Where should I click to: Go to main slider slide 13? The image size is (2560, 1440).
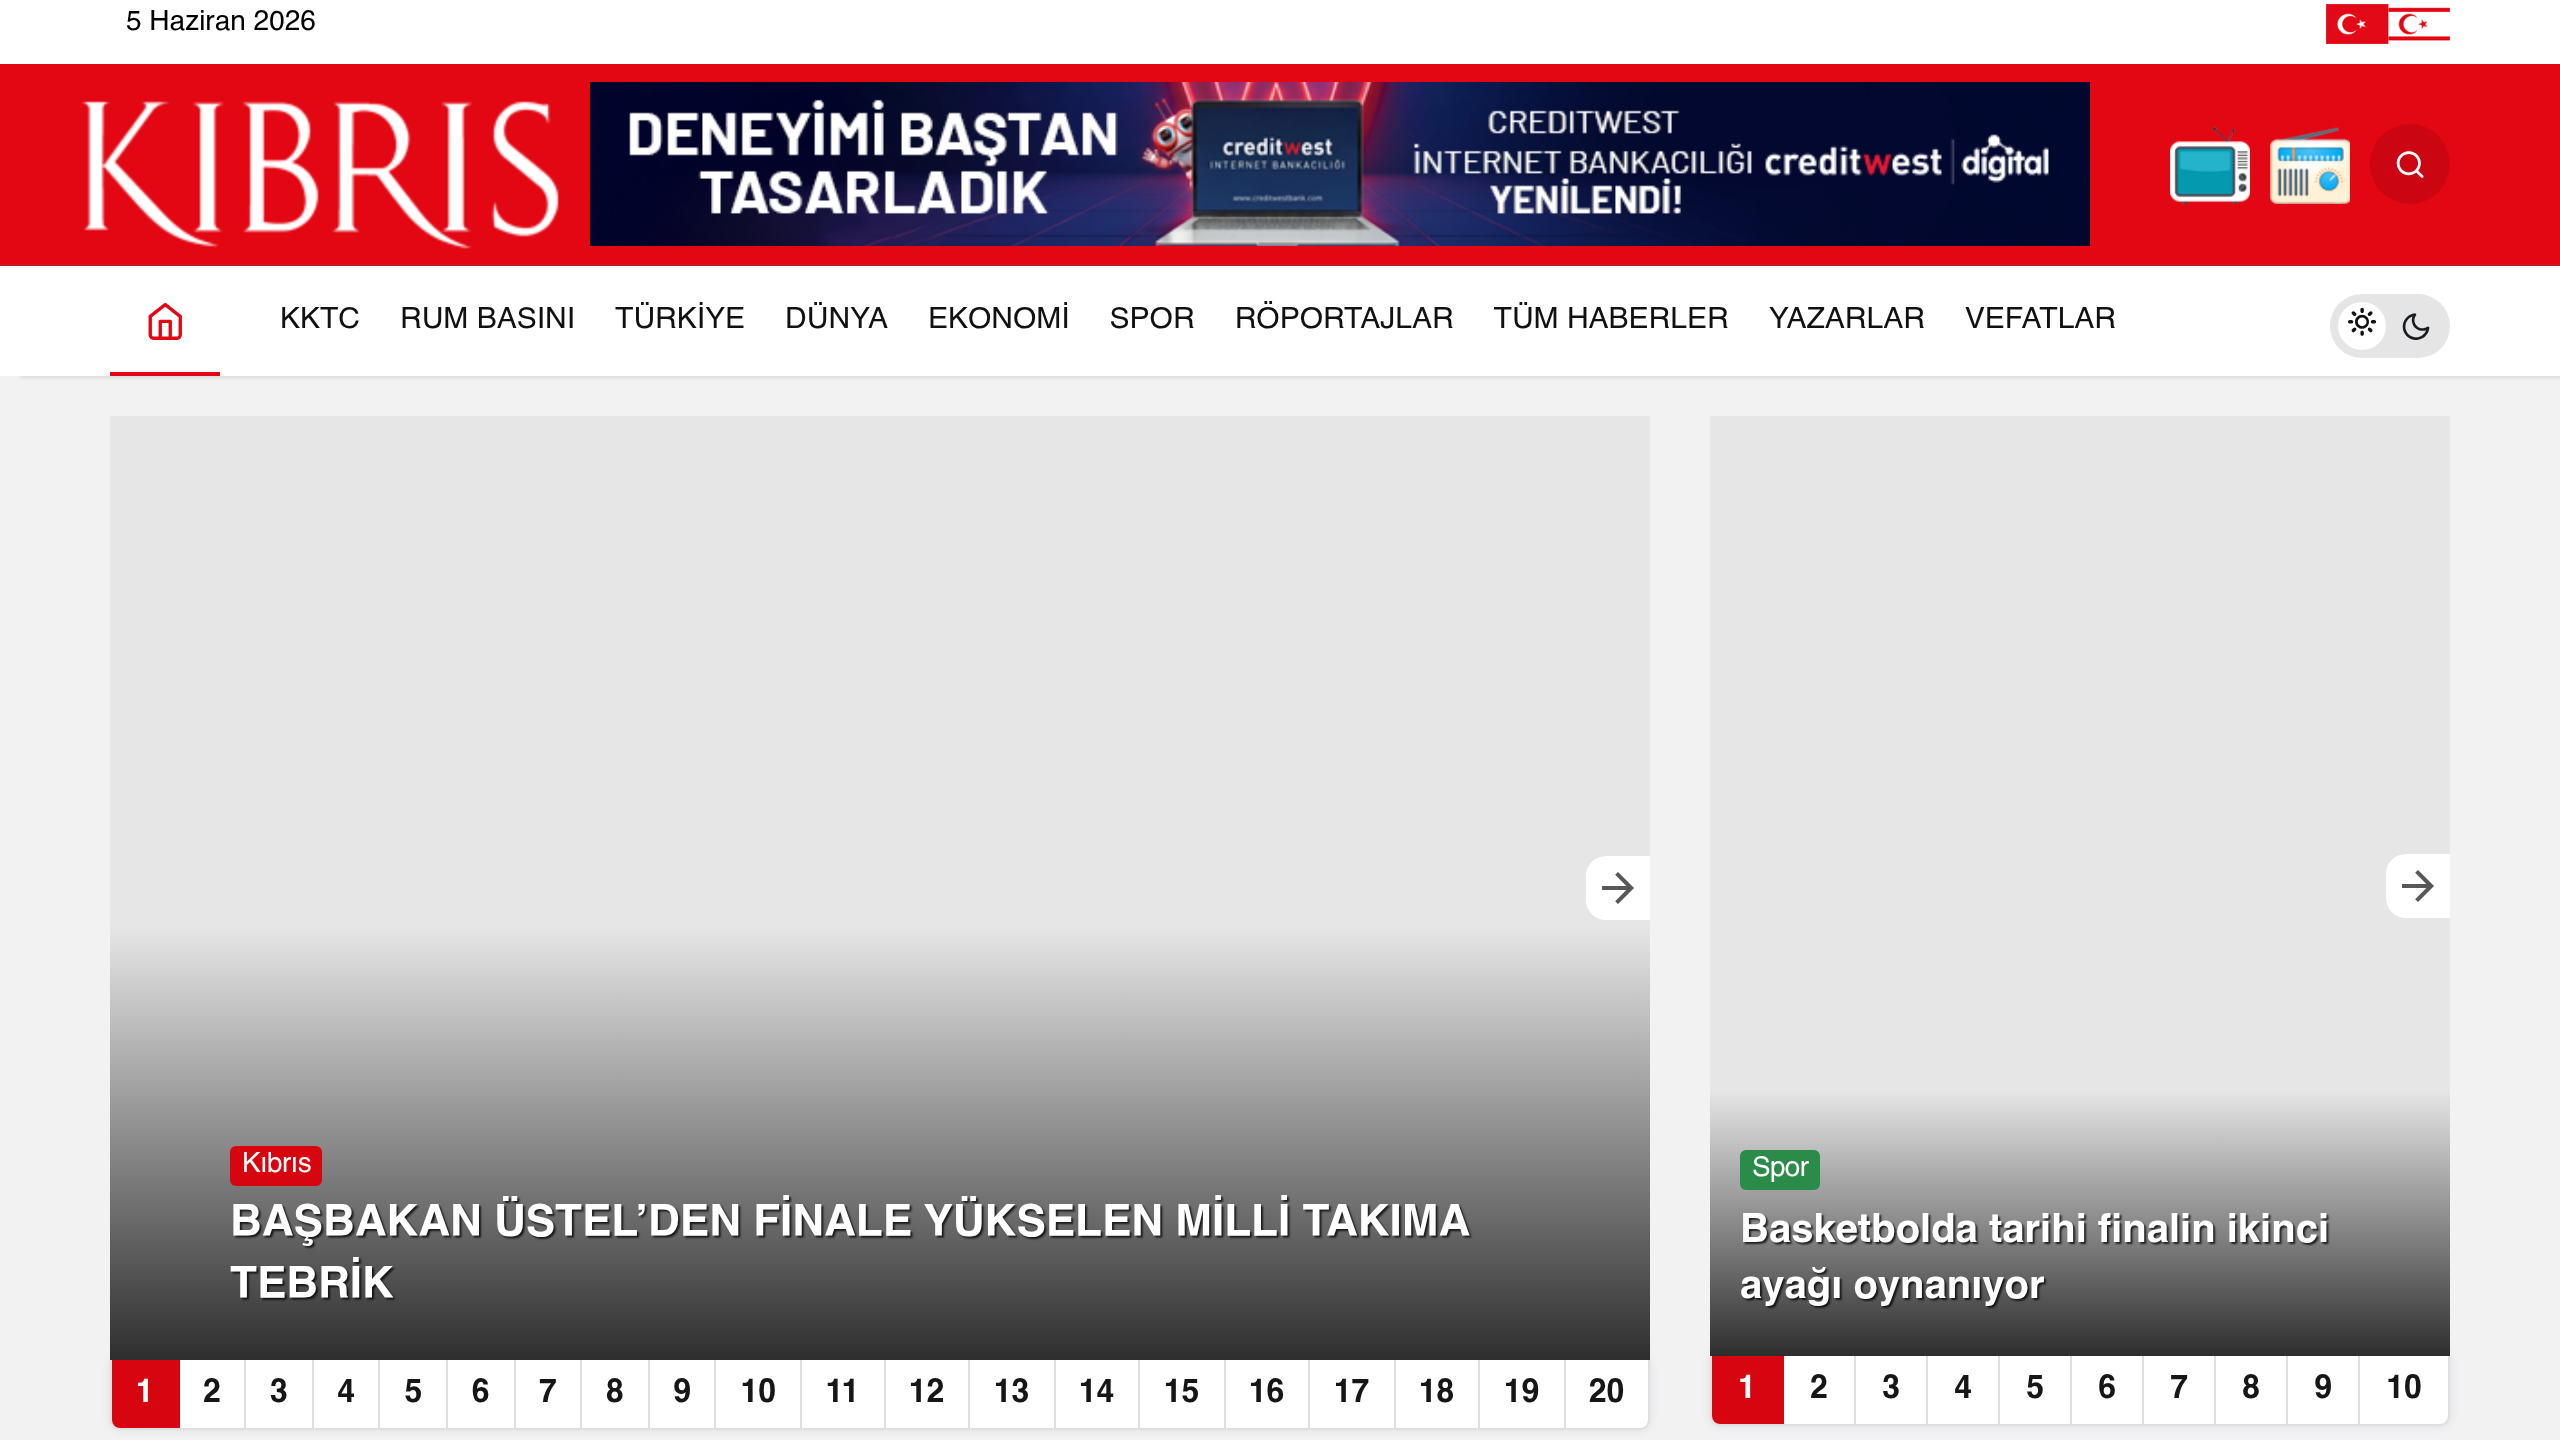pyautogui.click(x=1012, y=1392)
